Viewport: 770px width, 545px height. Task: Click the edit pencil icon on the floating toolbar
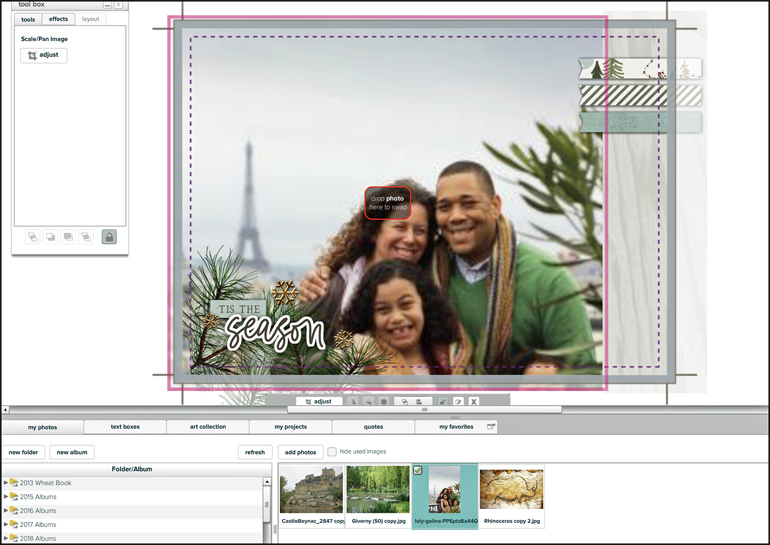(458, 402)
